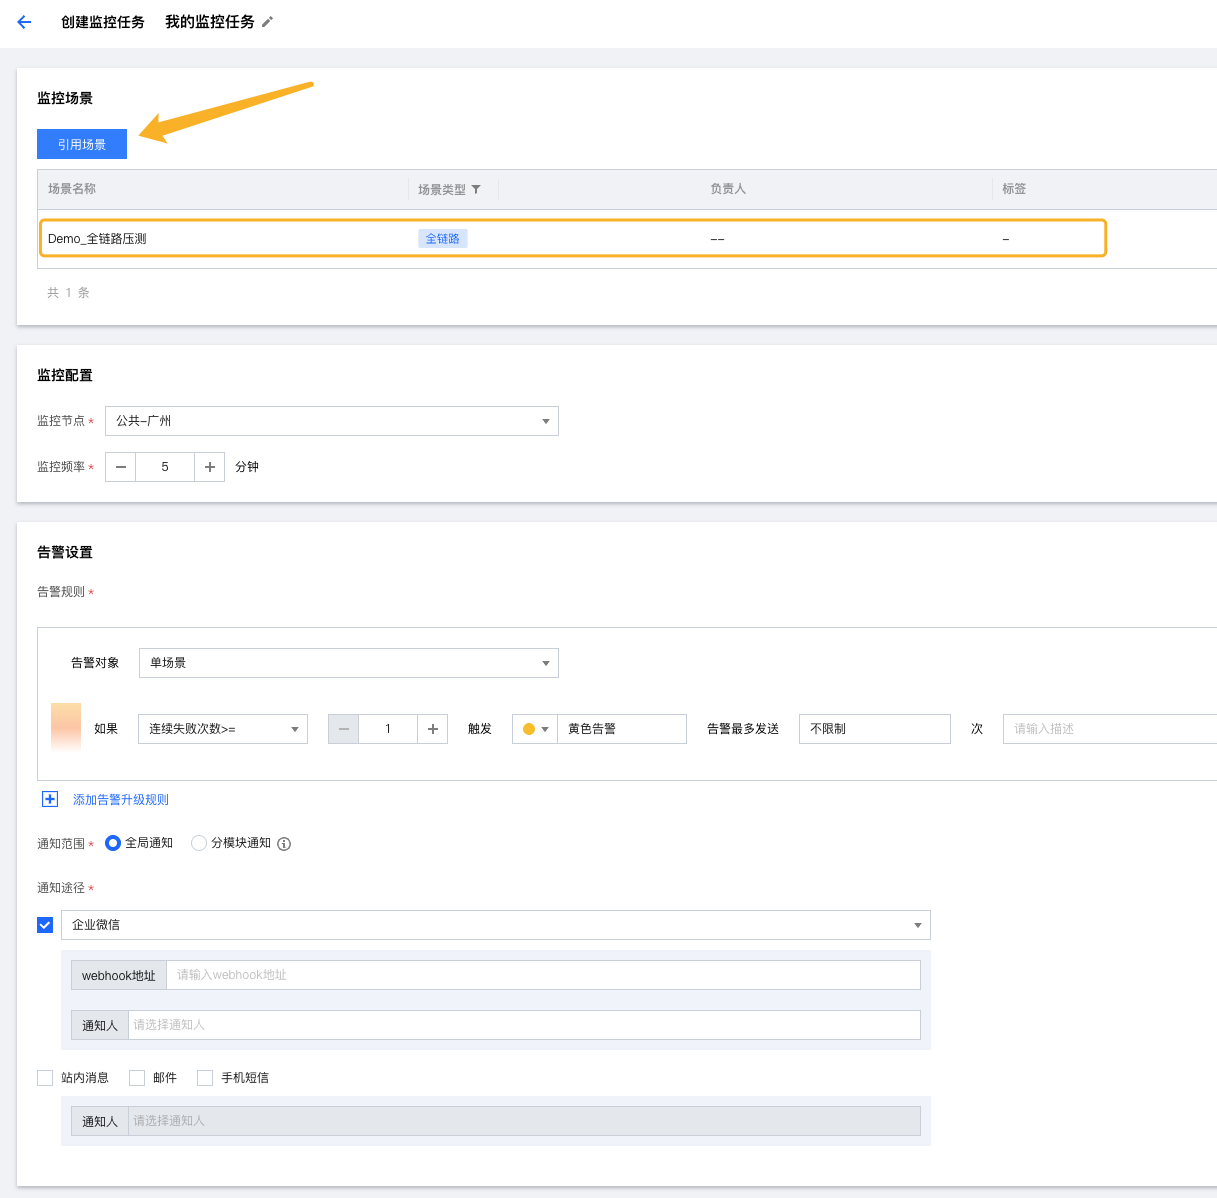Click the 添加告警升级规则 link

121,800
